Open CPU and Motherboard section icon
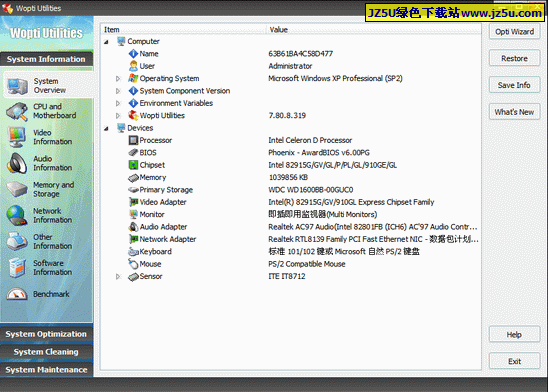 17,111
